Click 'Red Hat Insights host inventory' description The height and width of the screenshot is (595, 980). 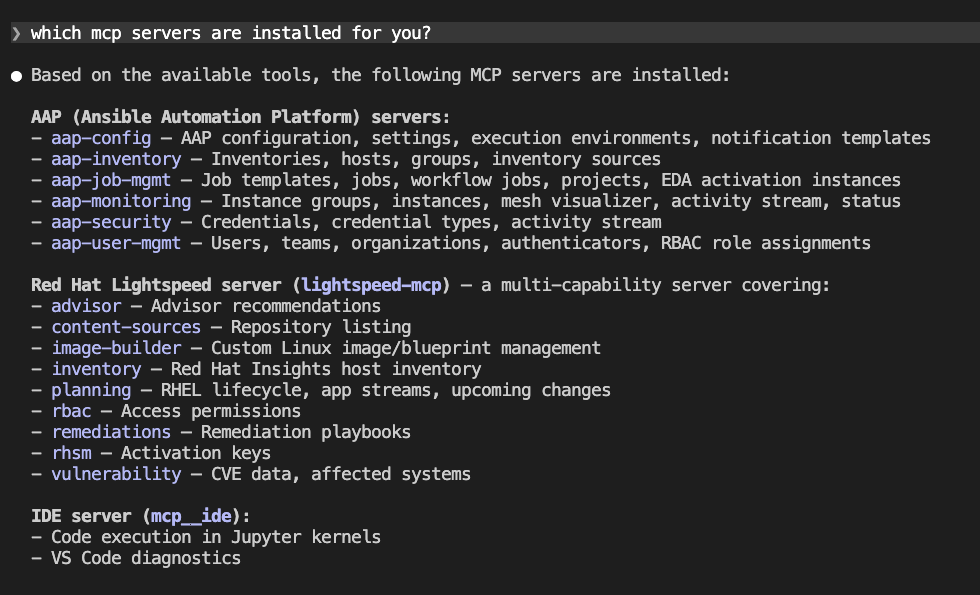pos(326,369)
